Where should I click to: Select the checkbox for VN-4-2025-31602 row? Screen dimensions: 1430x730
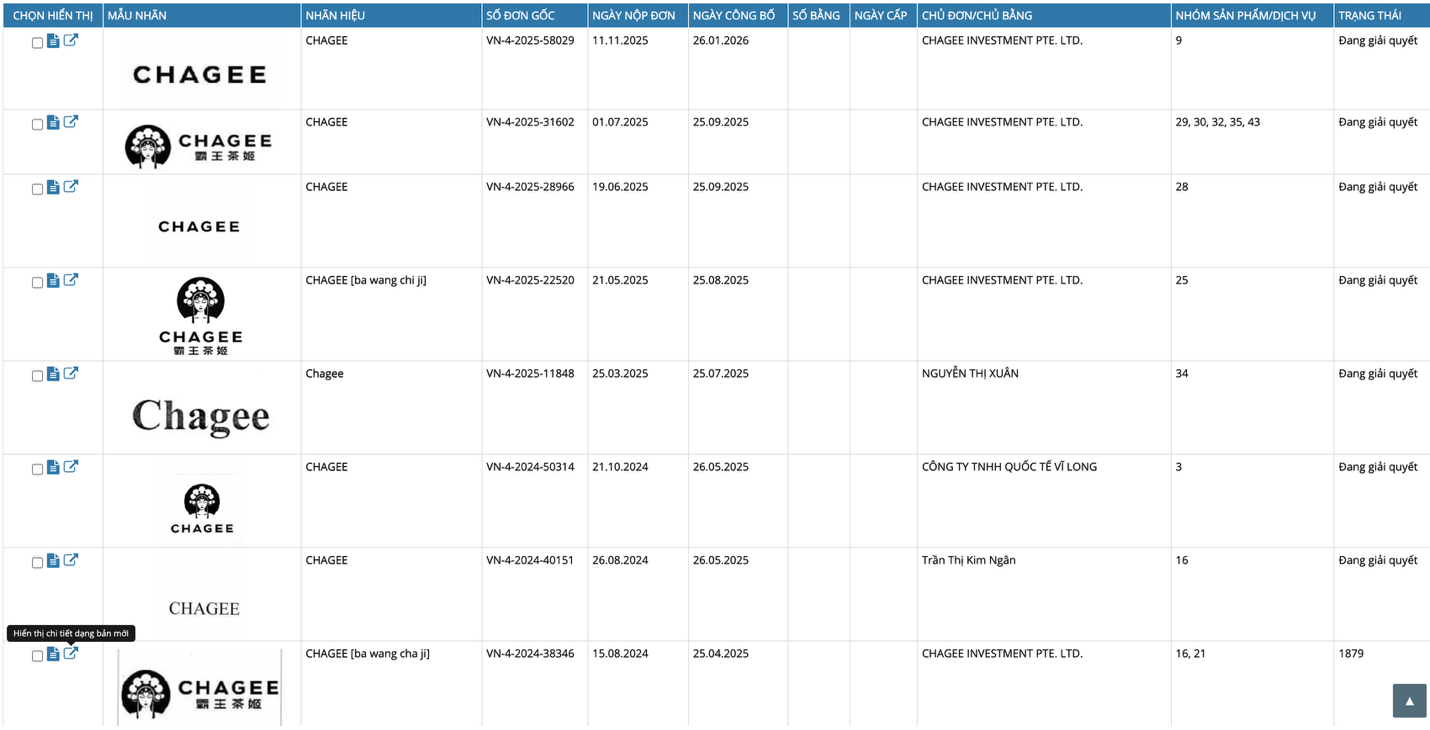[38, 125]
